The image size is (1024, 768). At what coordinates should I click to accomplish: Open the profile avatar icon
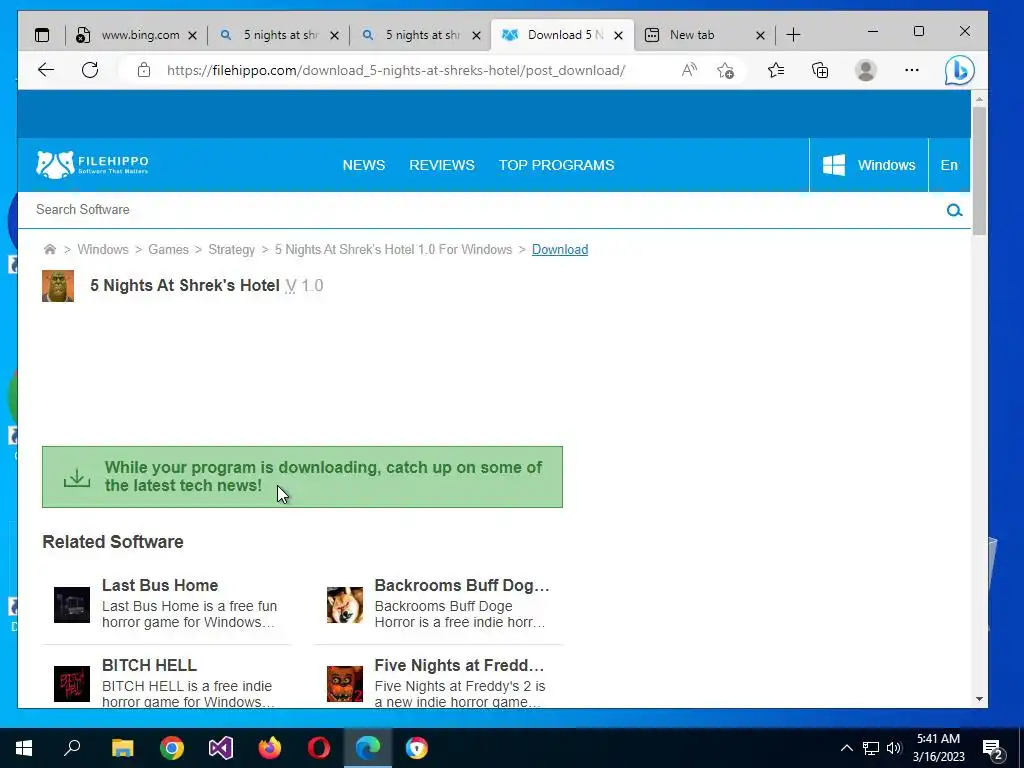pos(866,70)
